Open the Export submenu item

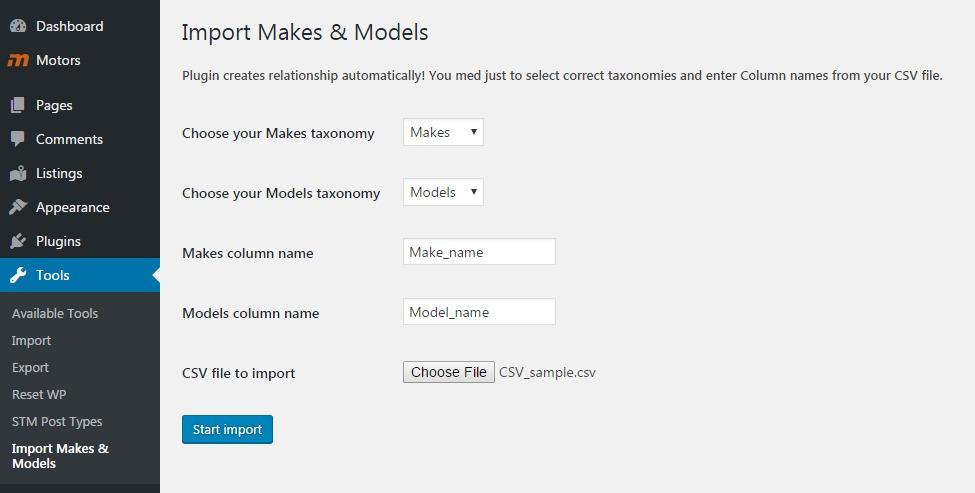coord(30,367)
